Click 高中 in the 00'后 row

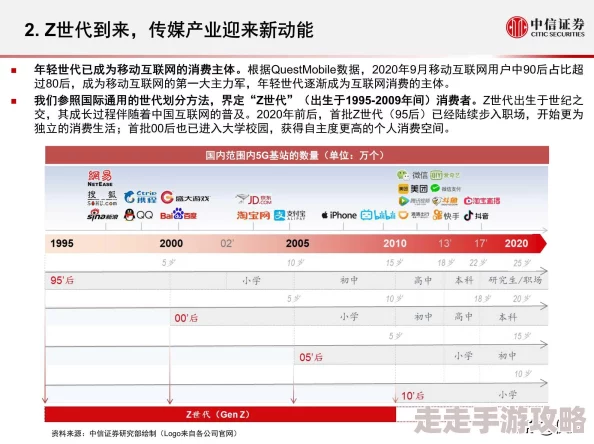click(464, 317)
